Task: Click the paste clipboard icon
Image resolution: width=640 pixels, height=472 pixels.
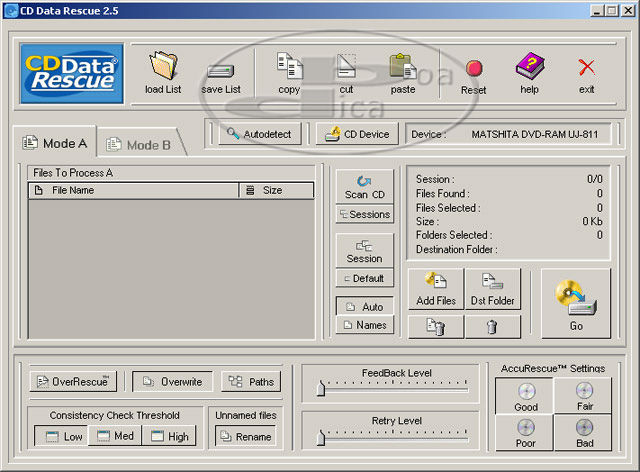Action: (x=403, y=68)
